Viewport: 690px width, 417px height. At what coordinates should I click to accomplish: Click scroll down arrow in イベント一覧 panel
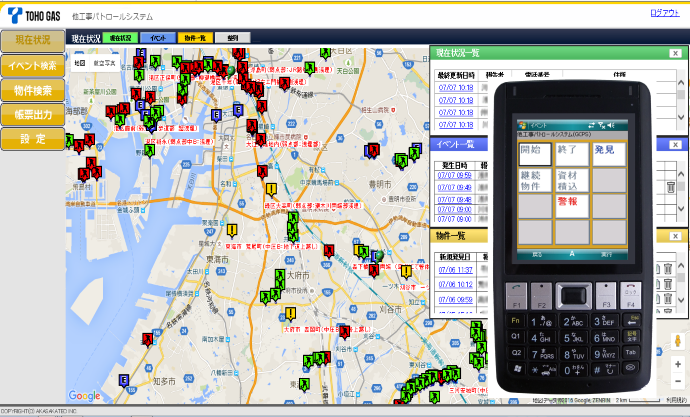click(x=681, y=209)
